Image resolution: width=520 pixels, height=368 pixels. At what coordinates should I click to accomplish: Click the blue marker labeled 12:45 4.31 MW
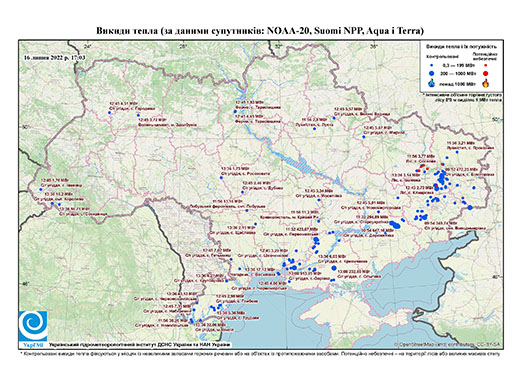[x=109, y=113]
